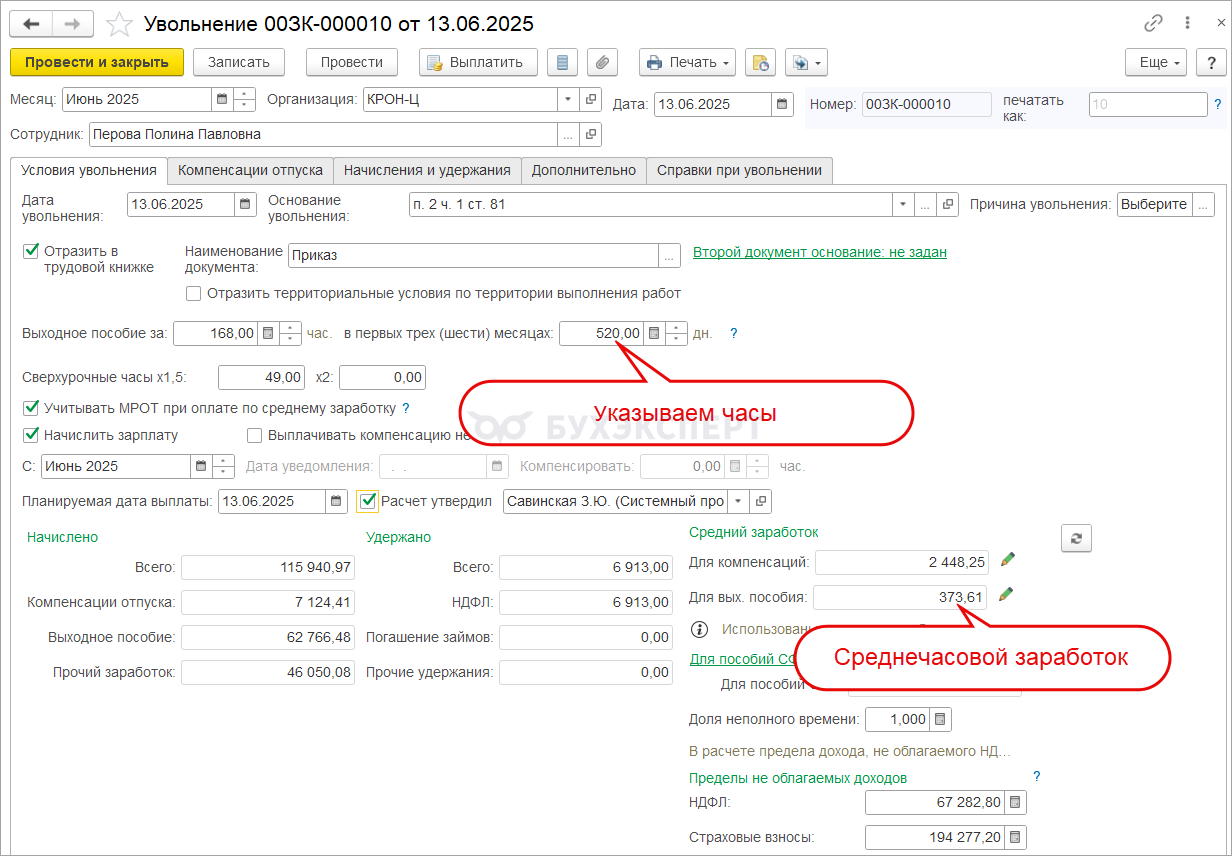Switch to the Начисления и удержания tab
This screenshot has height=856, width=1232.
click(427, 170)
